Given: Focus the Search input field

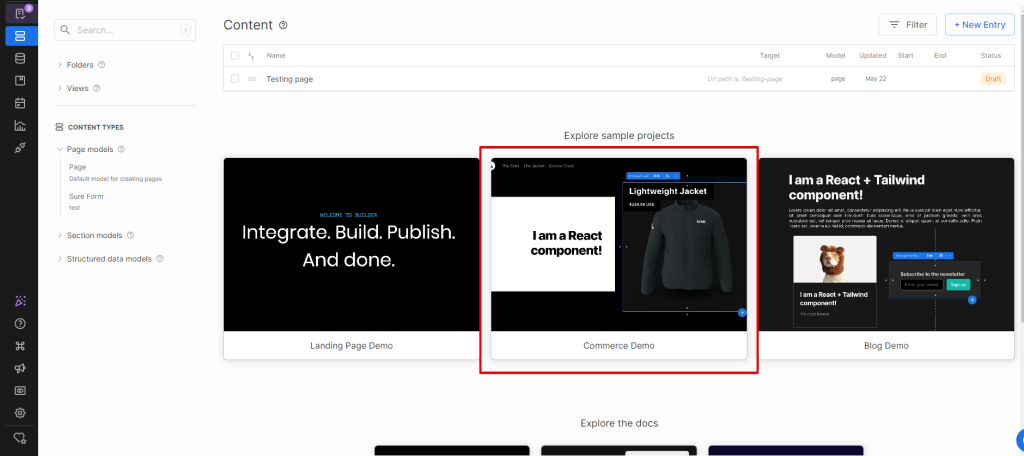Looking at the screenshot, I should click(x=125, y=30).
